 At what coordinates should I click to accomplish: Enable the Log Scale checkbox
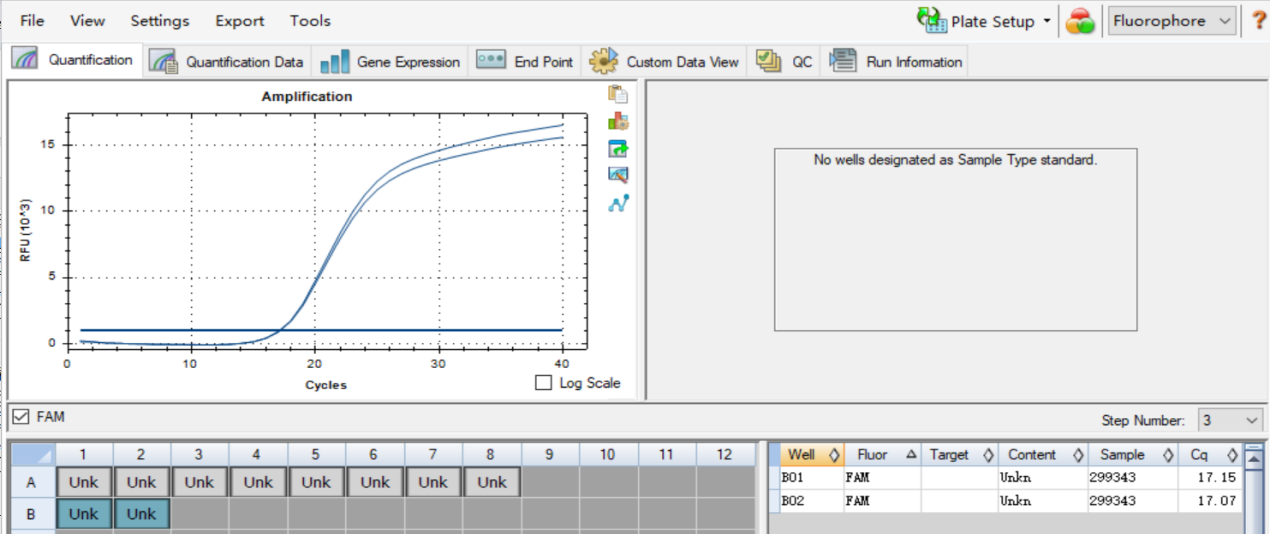pos(543,383)
